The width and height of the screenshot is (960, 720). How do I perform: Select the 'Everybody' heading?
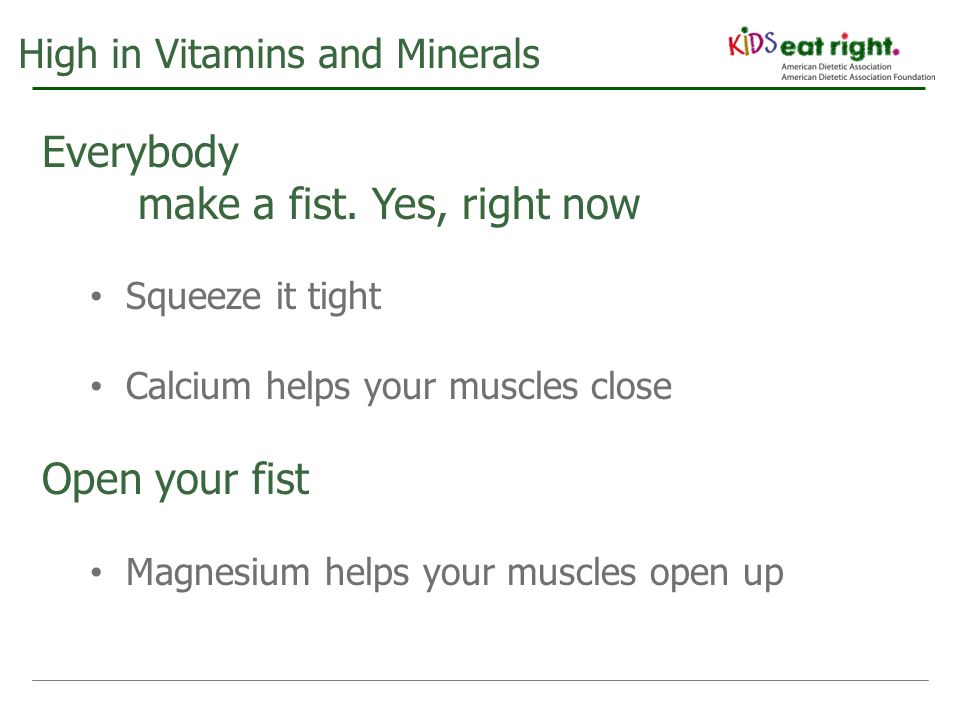[x=140, y=153]
